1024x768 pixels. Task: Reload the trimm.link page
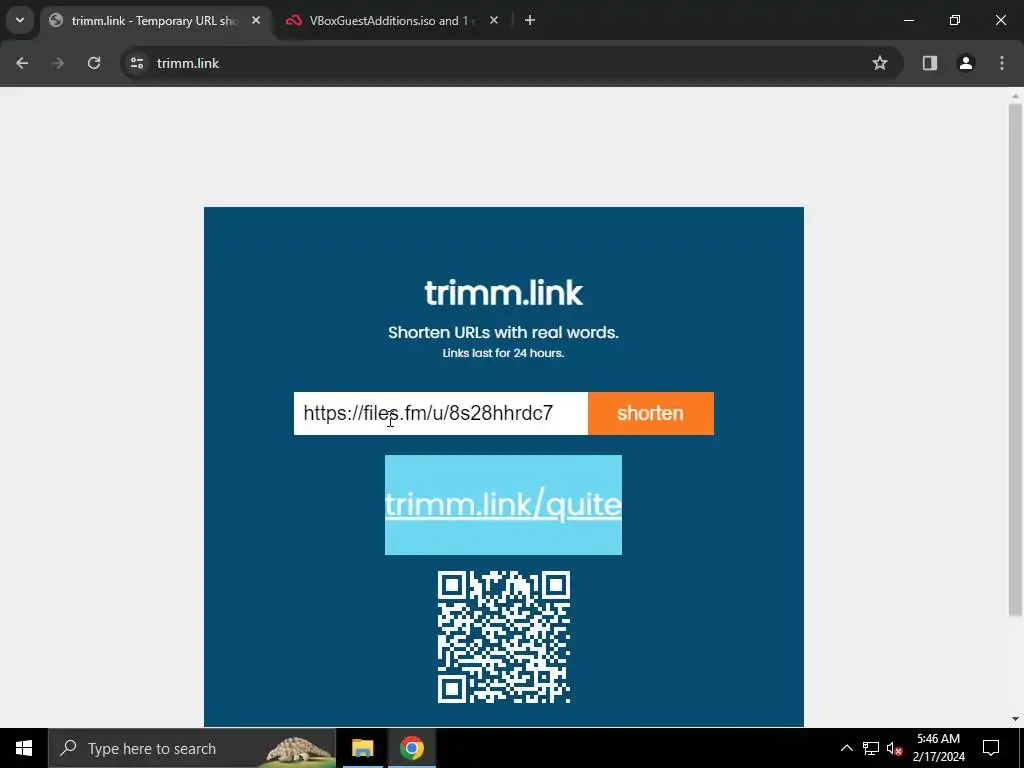[94, 63]
